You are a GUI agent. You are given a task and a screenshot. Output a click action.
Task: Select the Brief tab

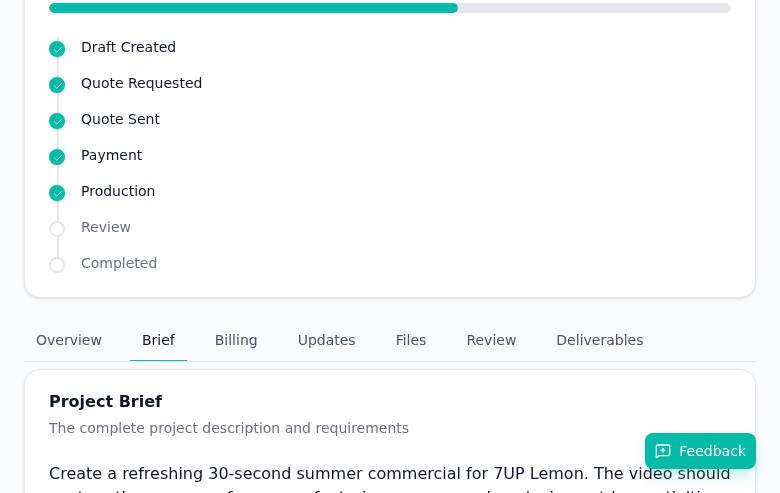158,340
